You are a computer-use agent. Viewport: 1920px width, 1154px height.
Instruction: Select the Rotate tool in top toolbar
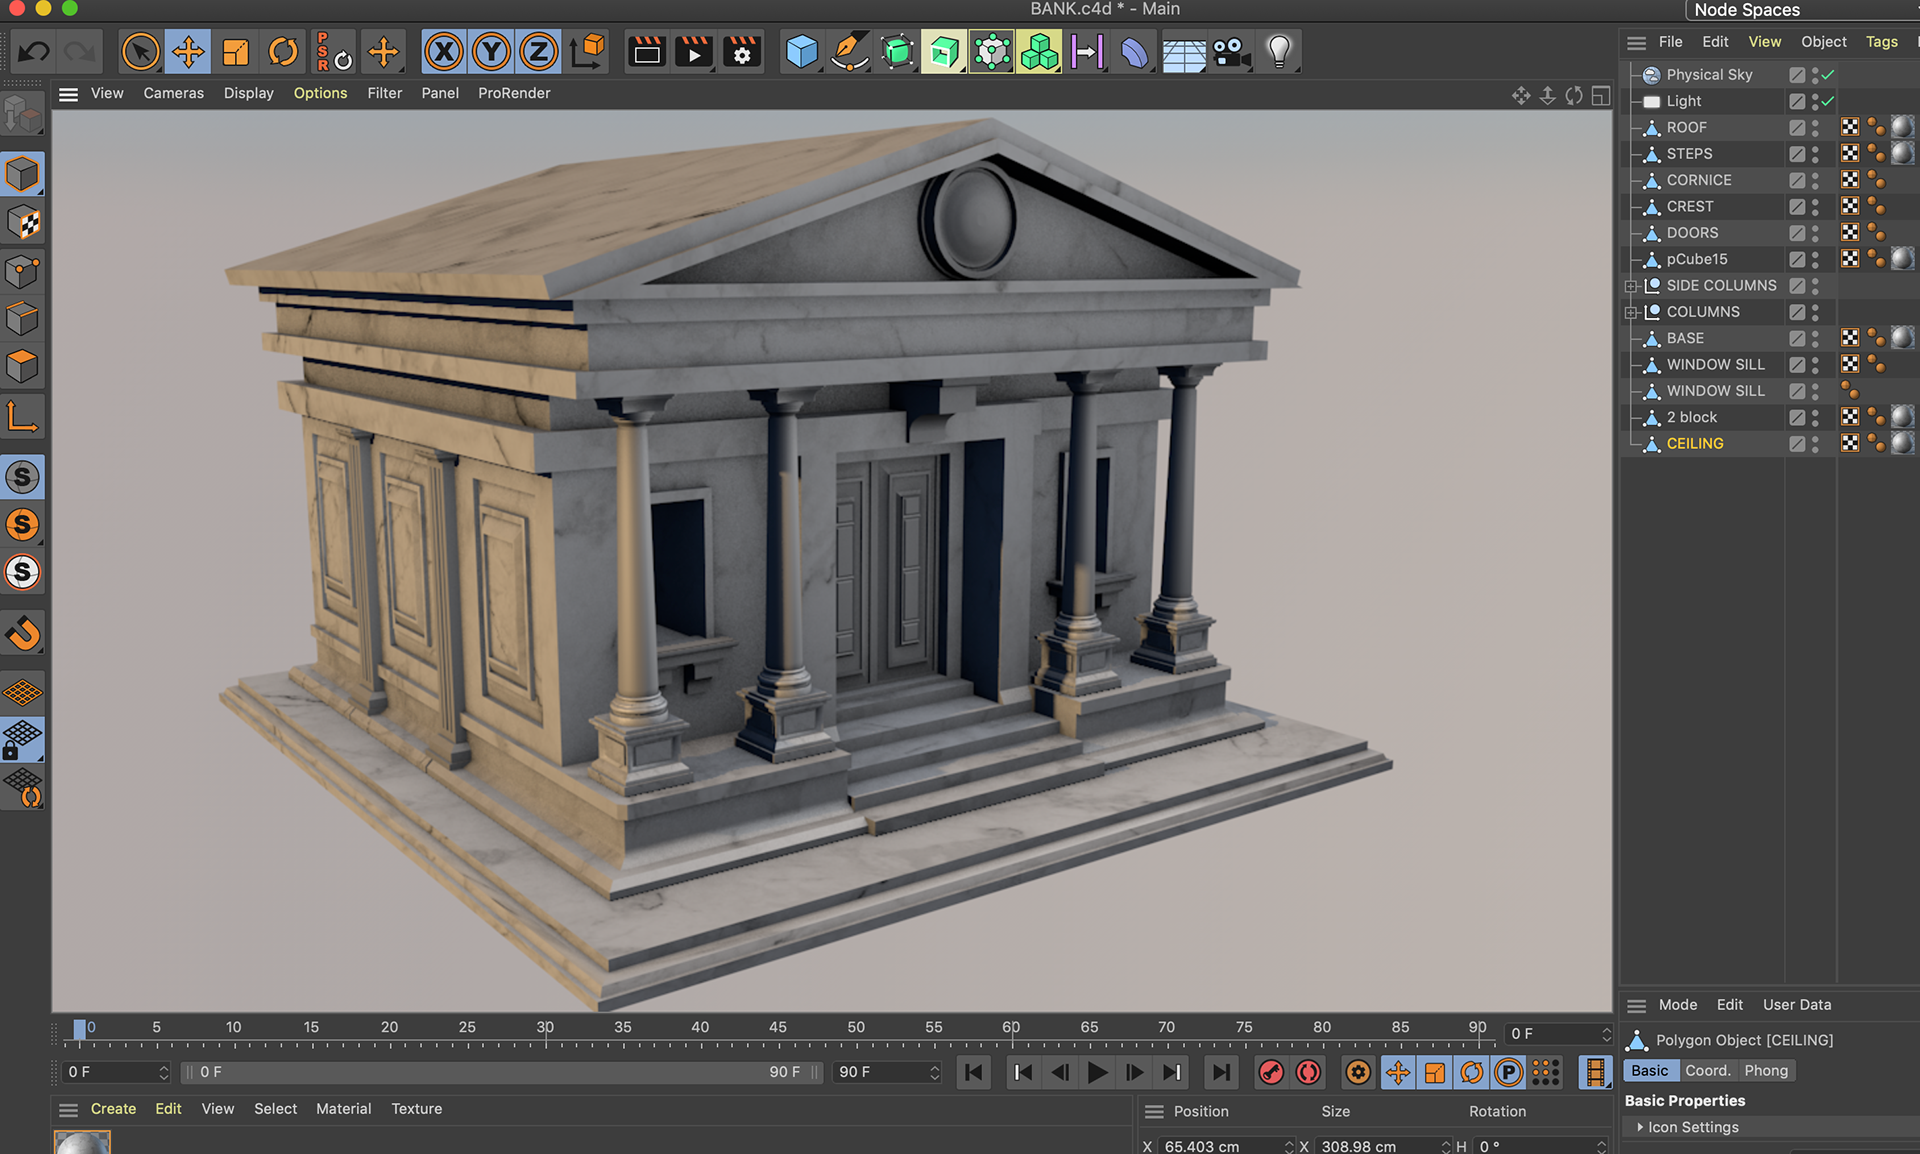point(283,52)
